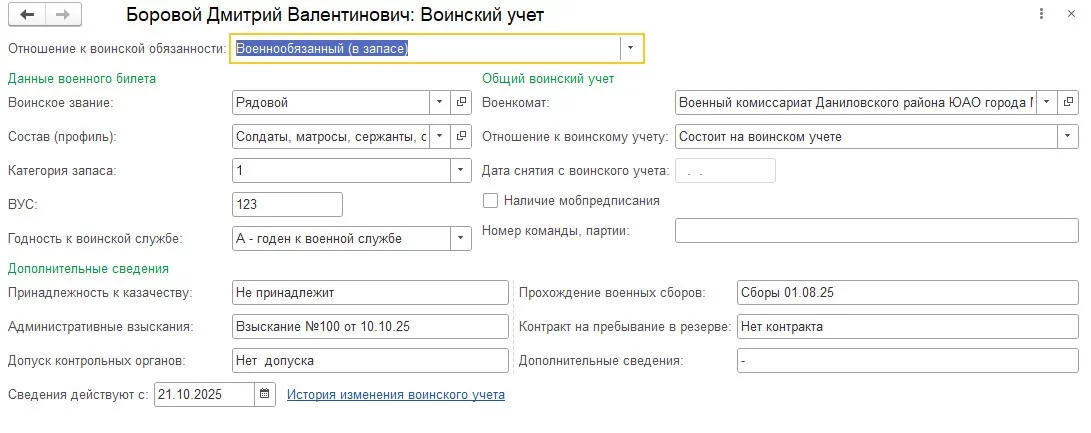Toggle the Наличие мобпредписания checkbox

(491, 200)
